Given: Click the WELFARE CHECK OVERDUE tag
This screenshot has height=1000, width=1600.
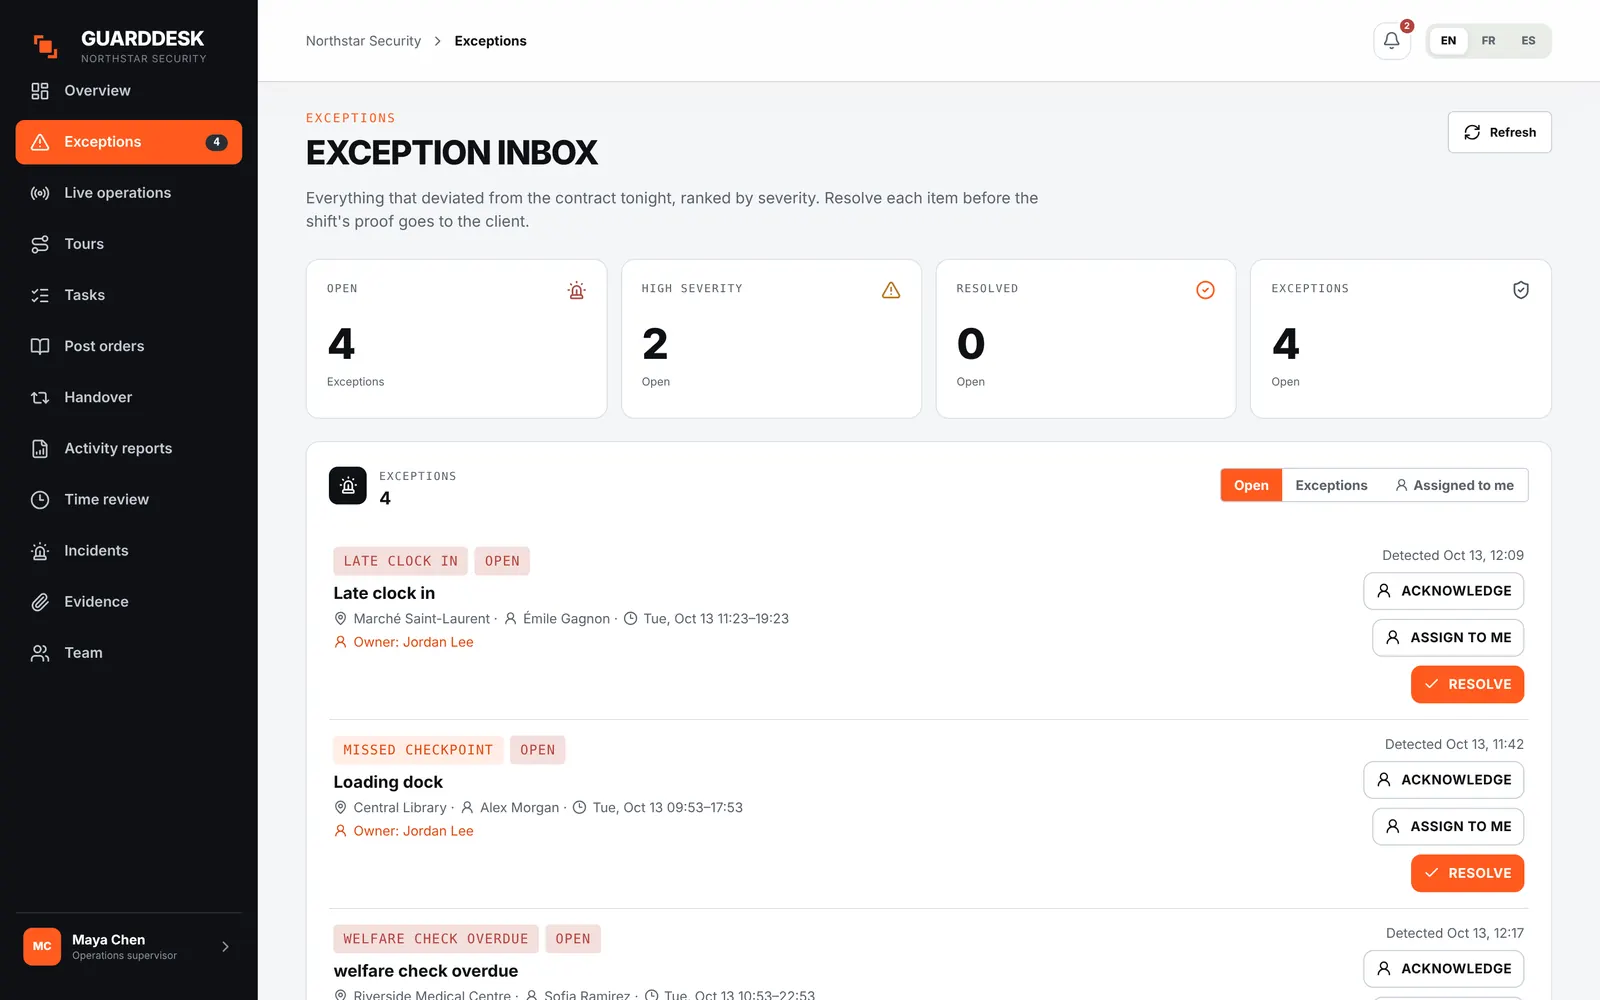Looking at the screenshot, I should [436, 939].
